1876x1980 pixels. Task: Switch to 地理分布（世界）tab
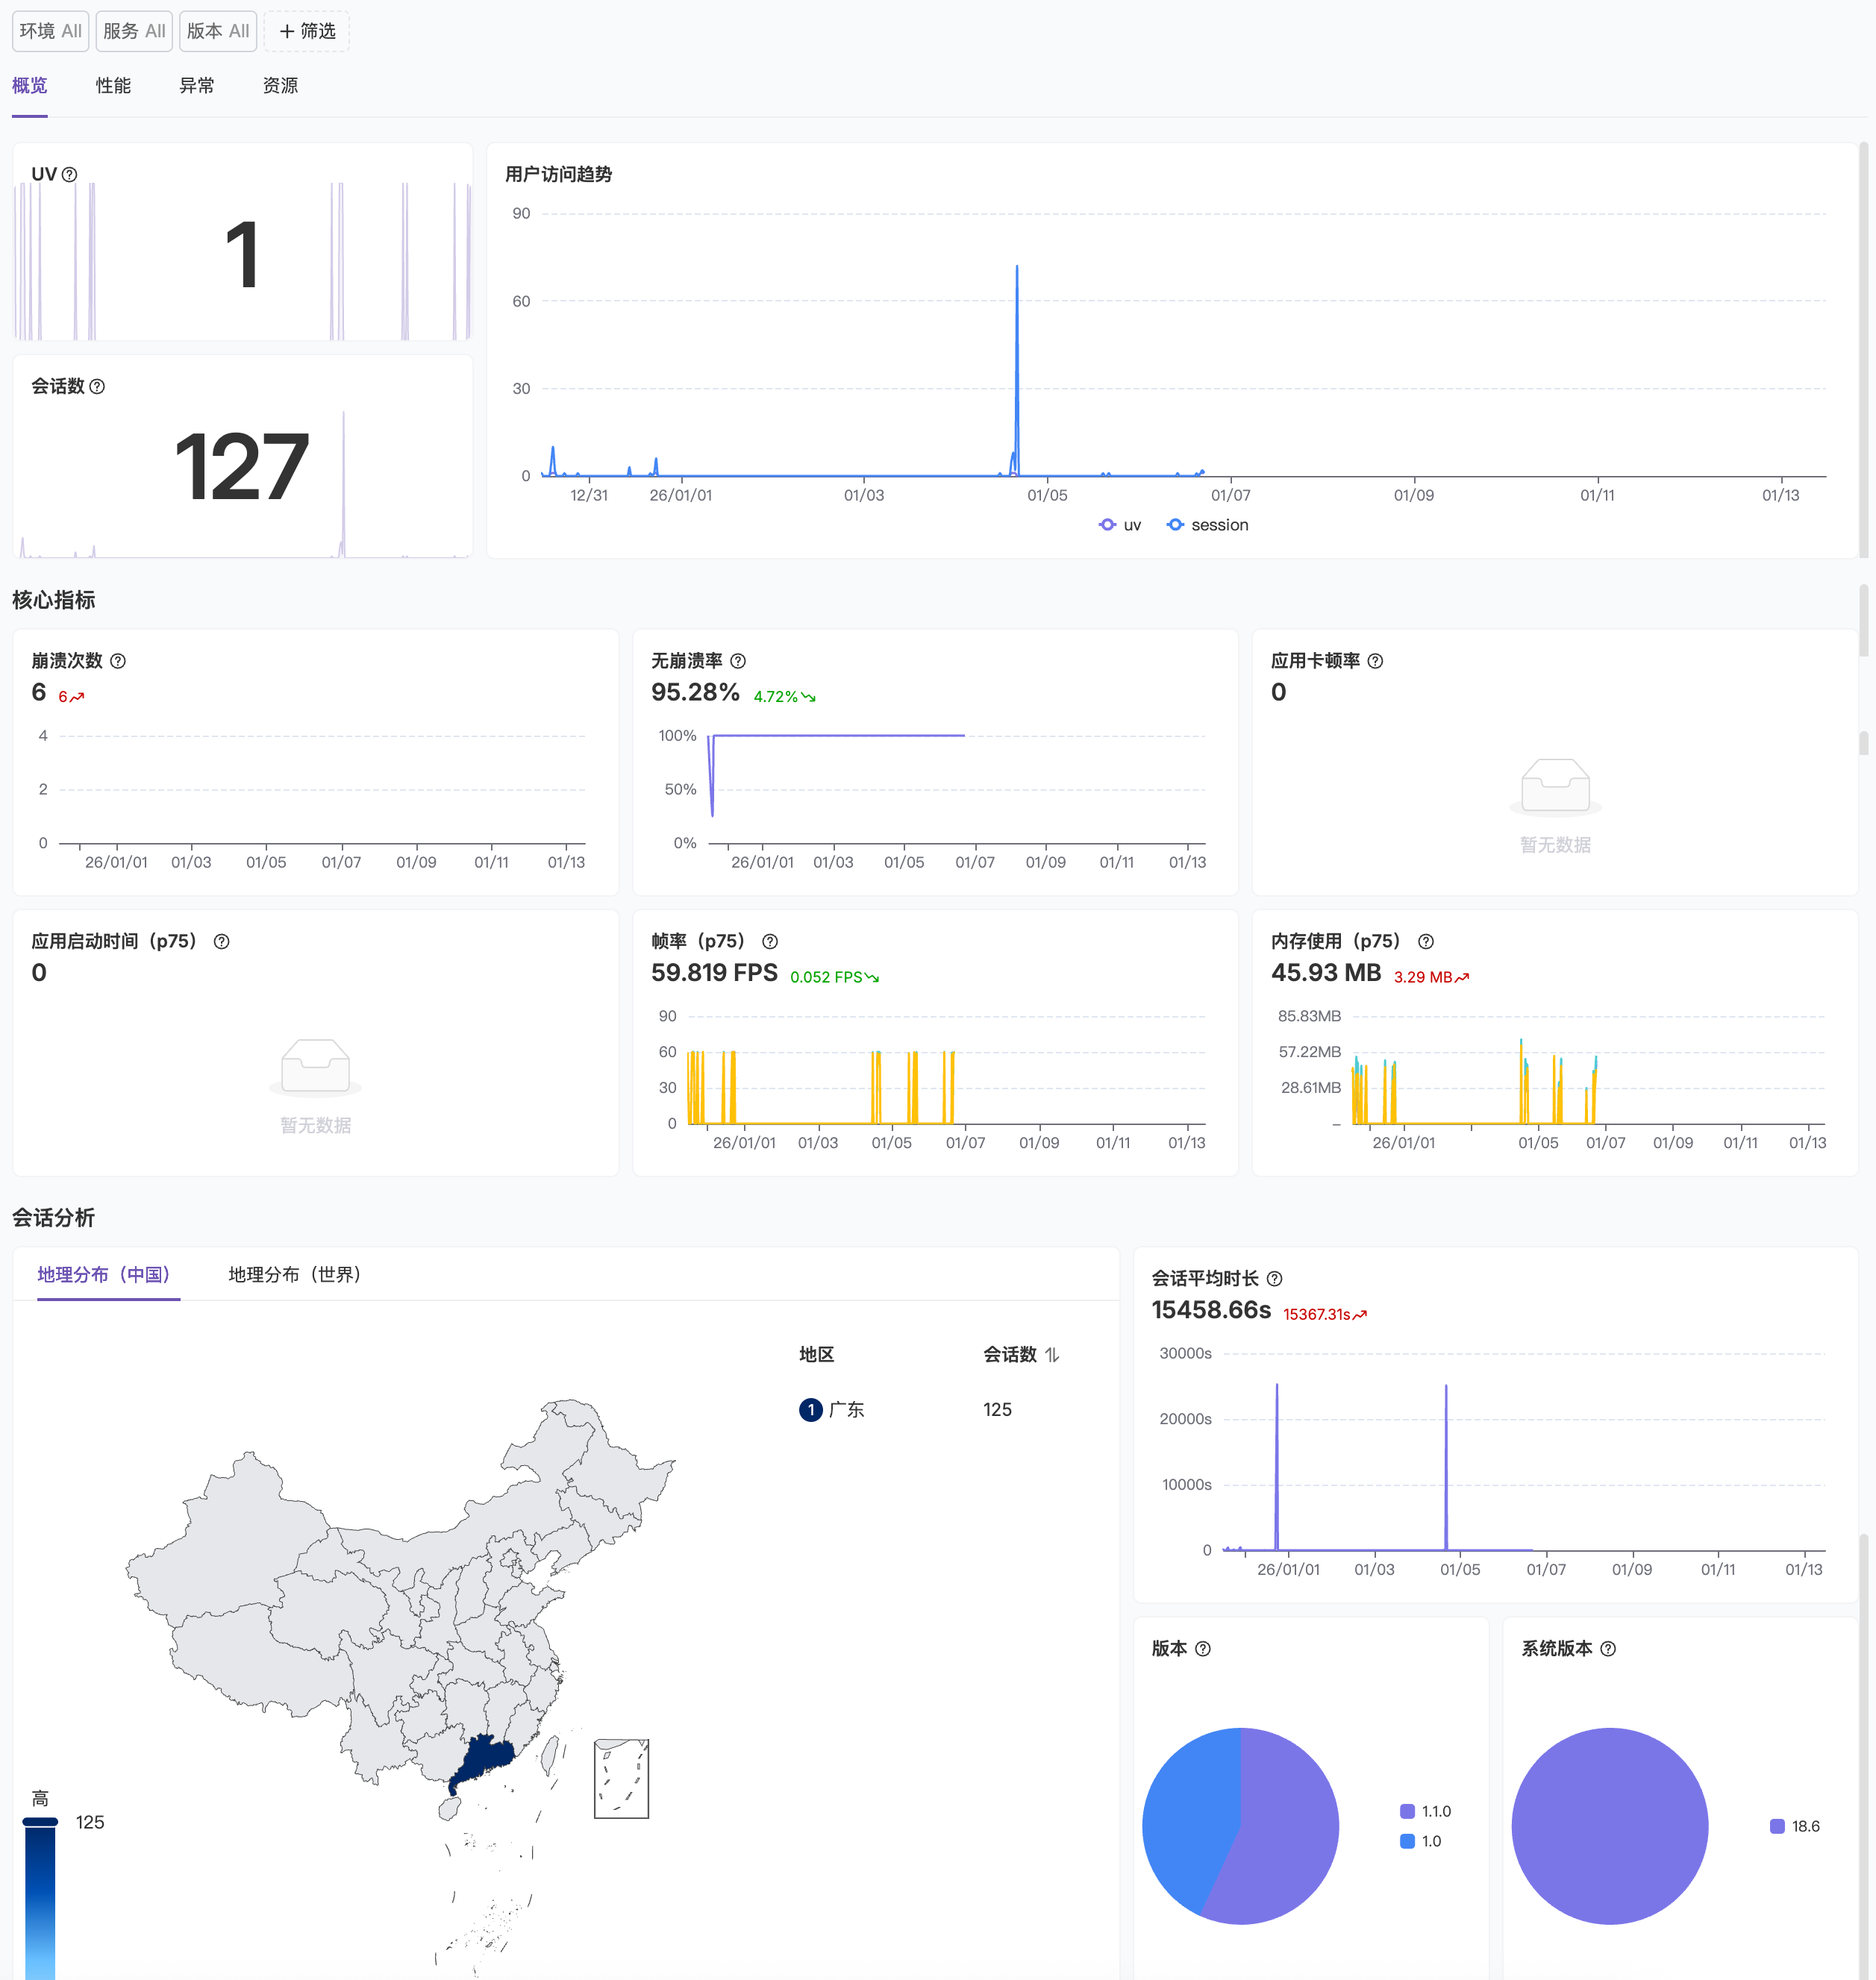point(294,1274)
